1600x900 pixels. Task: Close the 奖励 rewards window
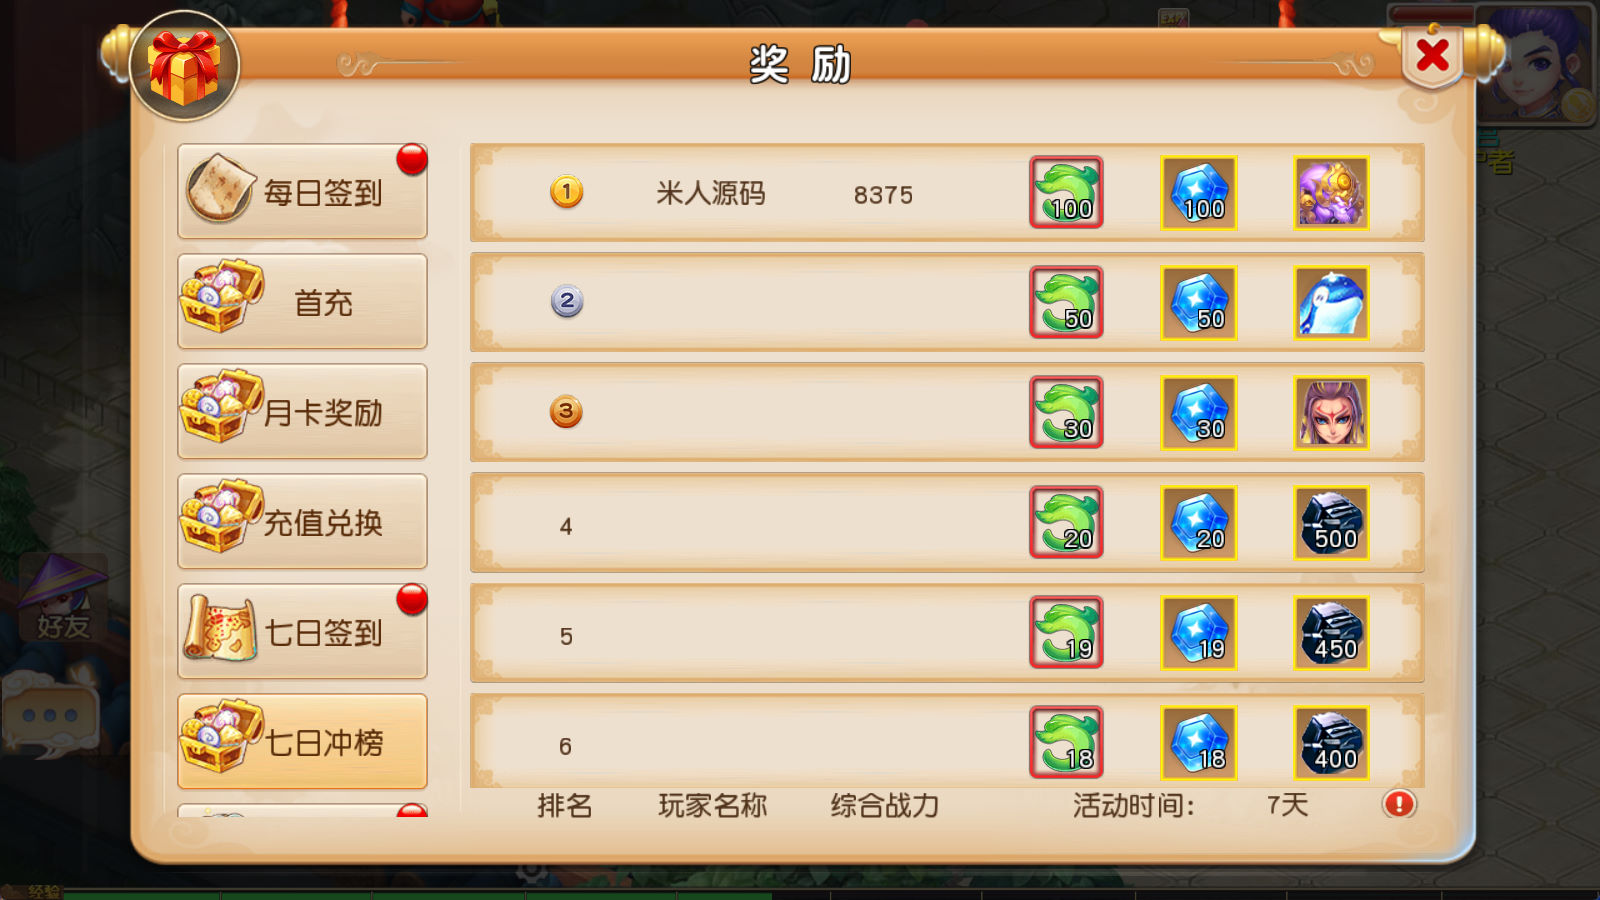(1432, 56)
